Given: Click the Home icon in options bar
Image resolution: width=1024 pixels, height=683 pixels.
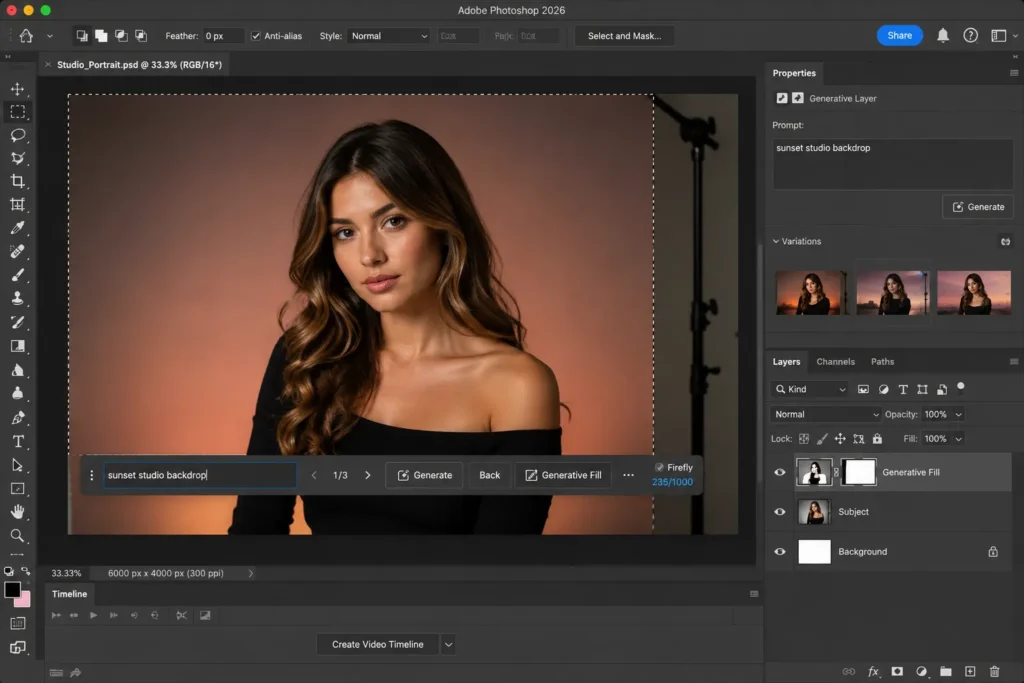Looking at the screenshot, I should pyautogui.click(x=26, y=36).
